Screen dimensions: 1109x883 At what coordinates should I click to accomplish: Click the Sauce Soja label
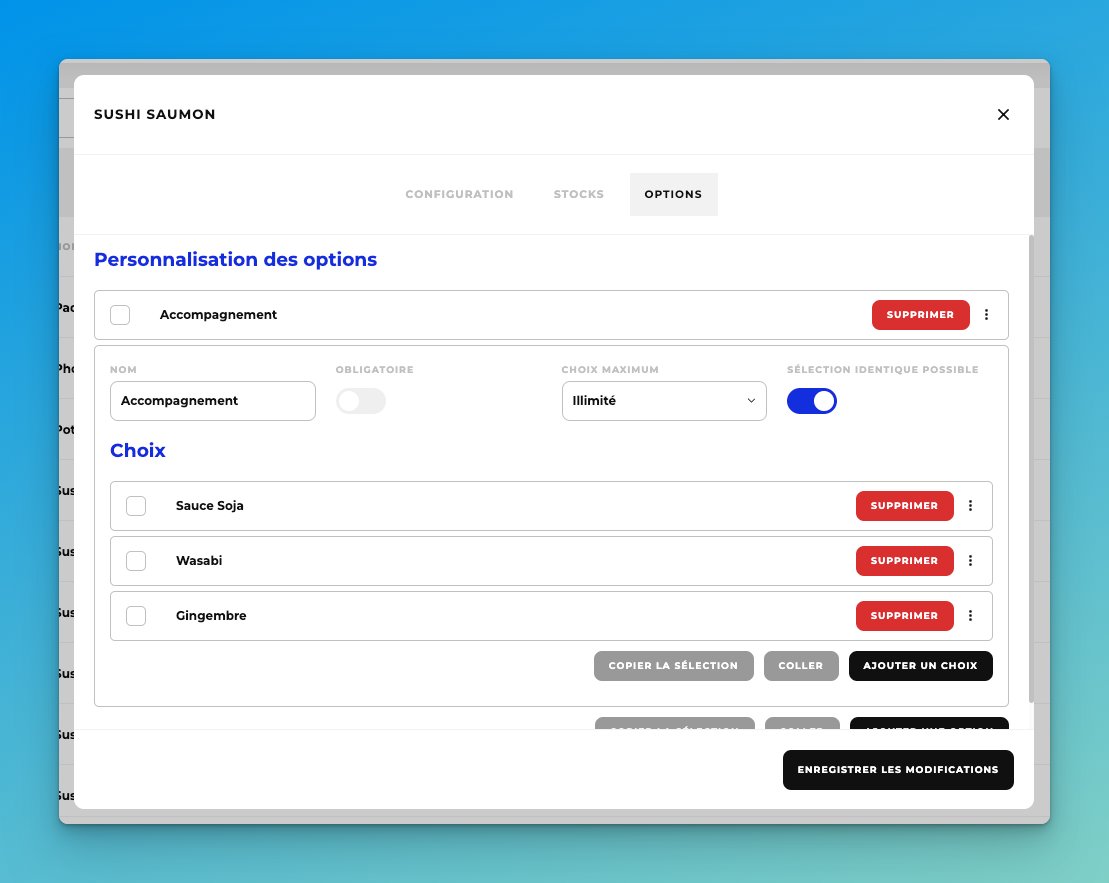pos(209,506)
